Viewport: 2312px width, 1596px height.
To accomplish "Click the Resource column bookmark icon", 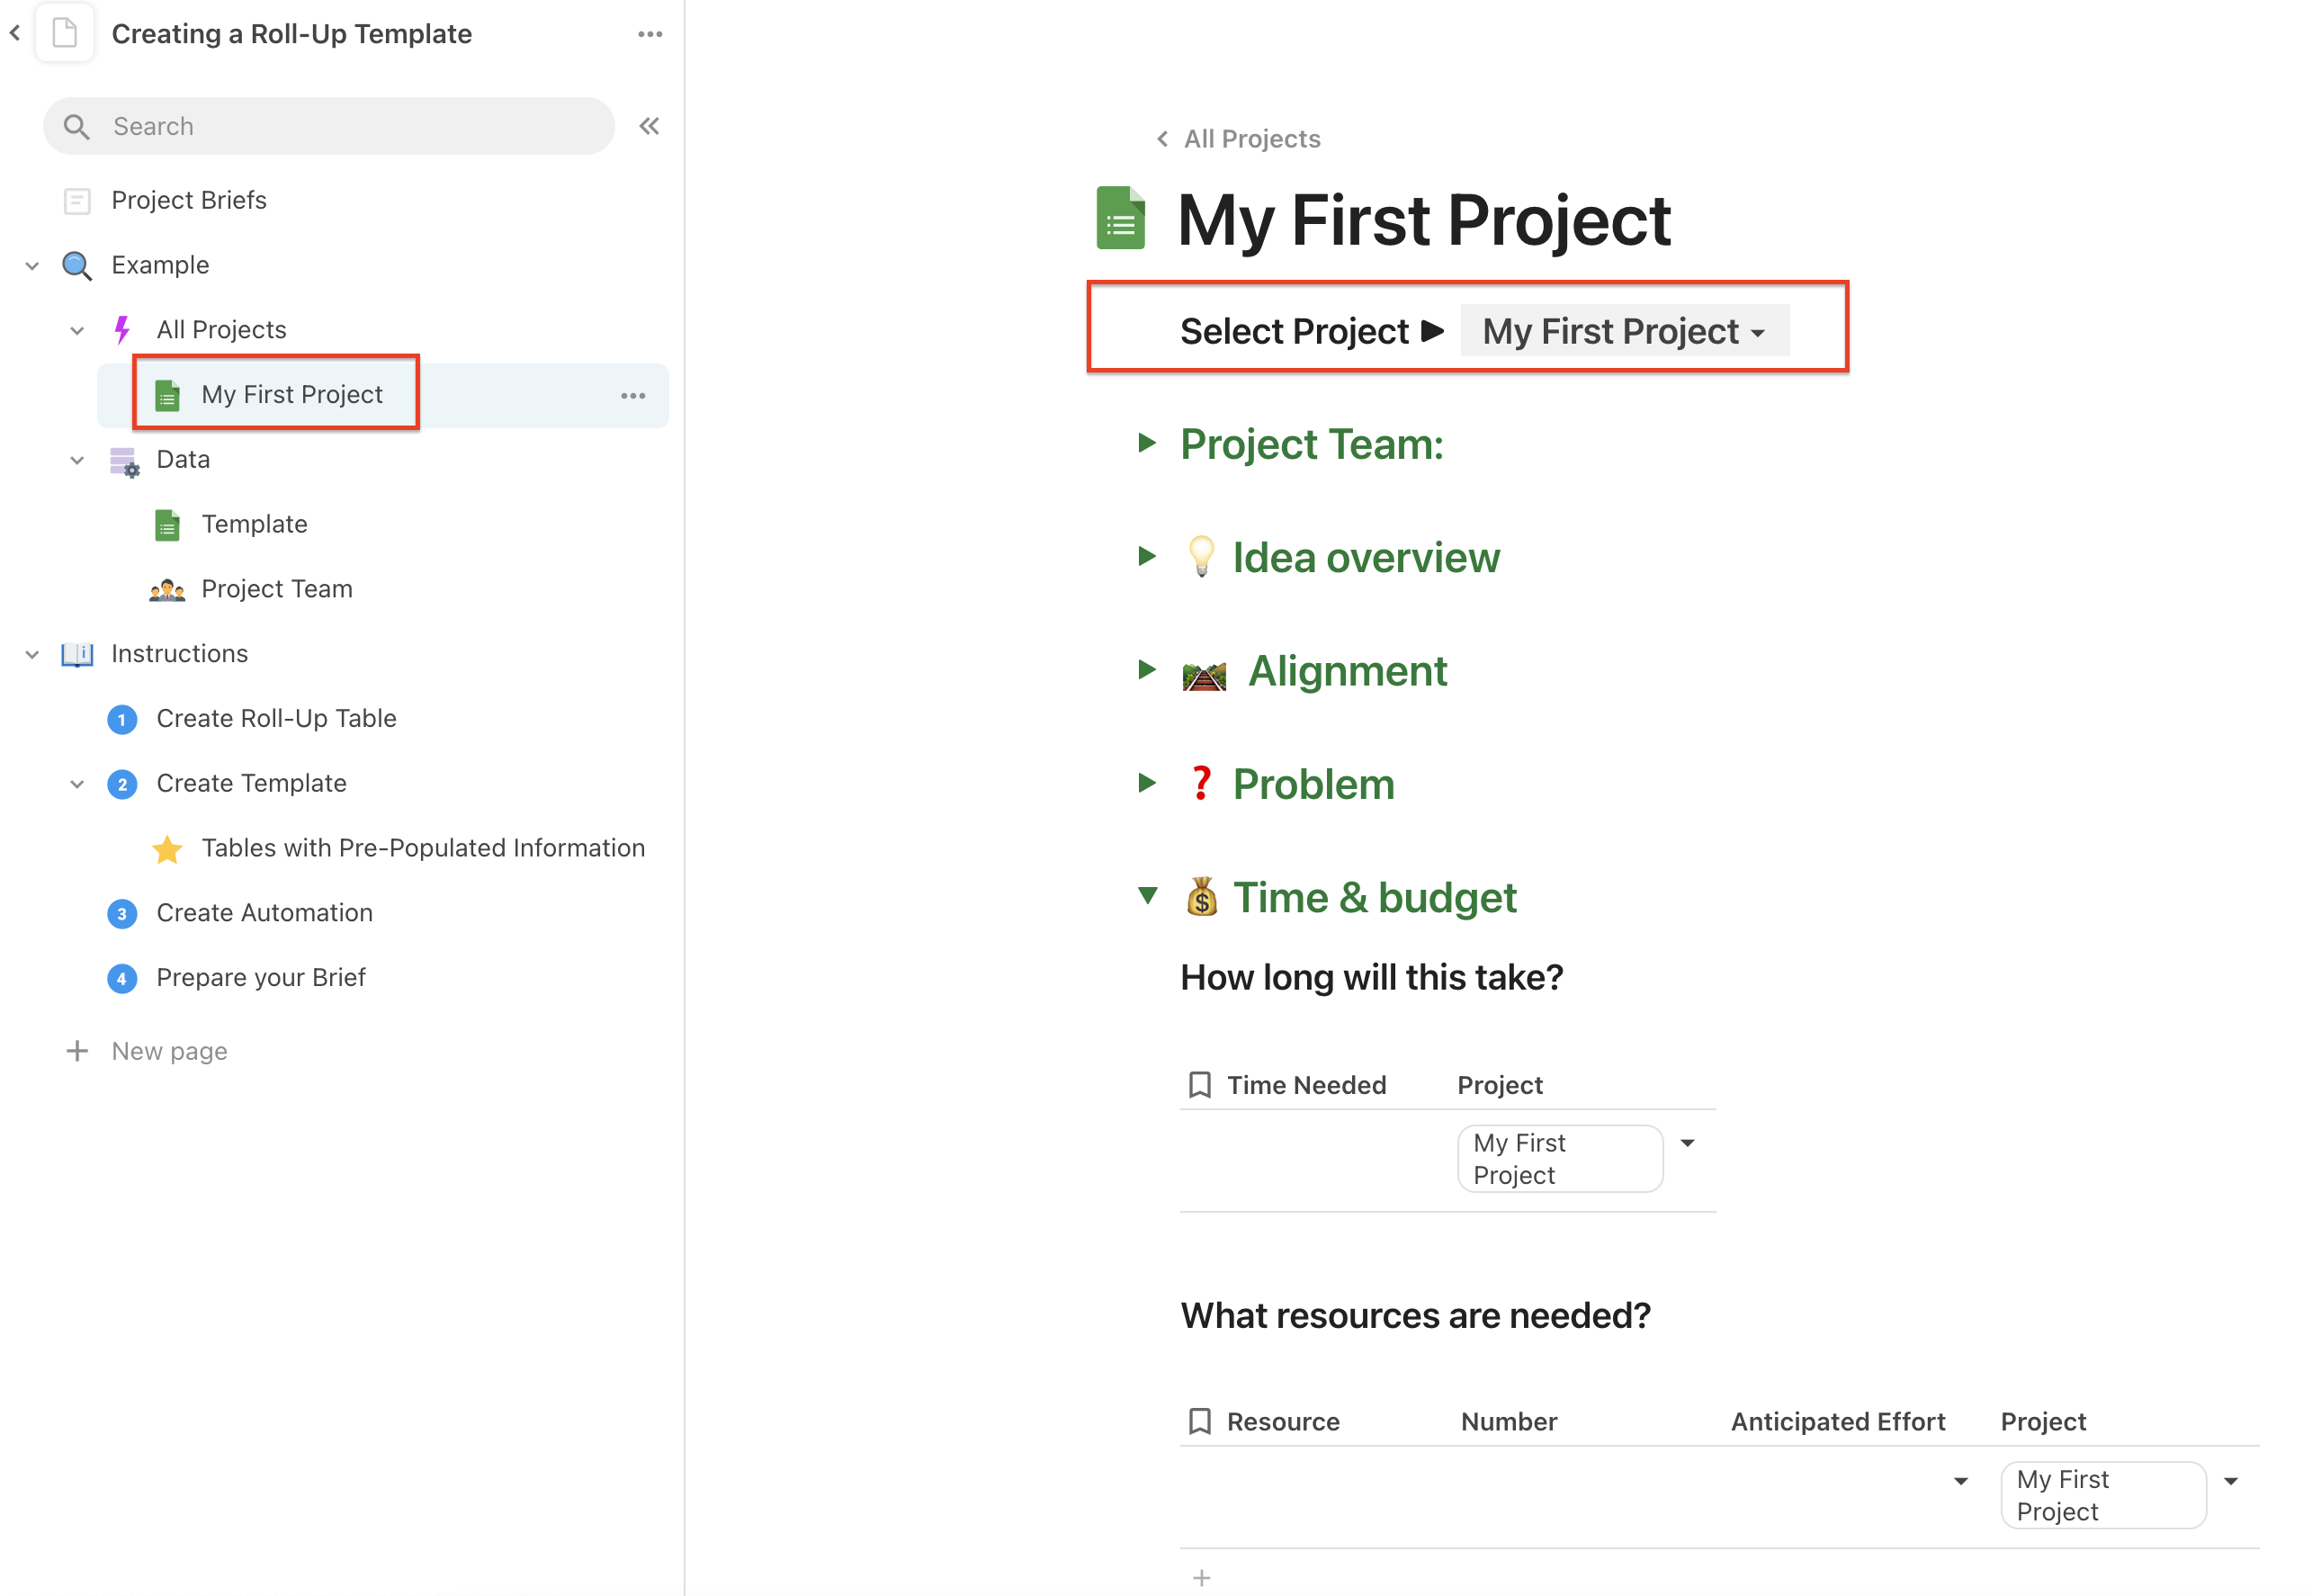I will click(1199, 1421).
